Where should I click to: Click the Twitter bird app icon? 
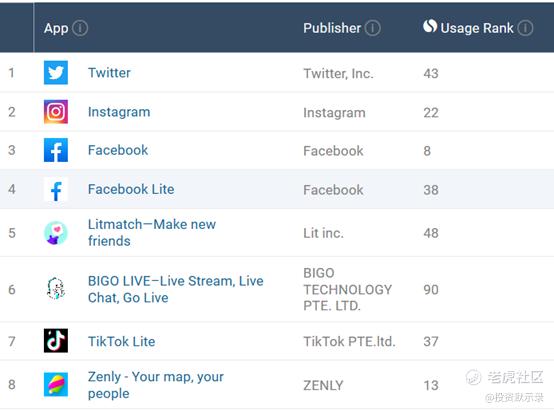coord(56,73)
